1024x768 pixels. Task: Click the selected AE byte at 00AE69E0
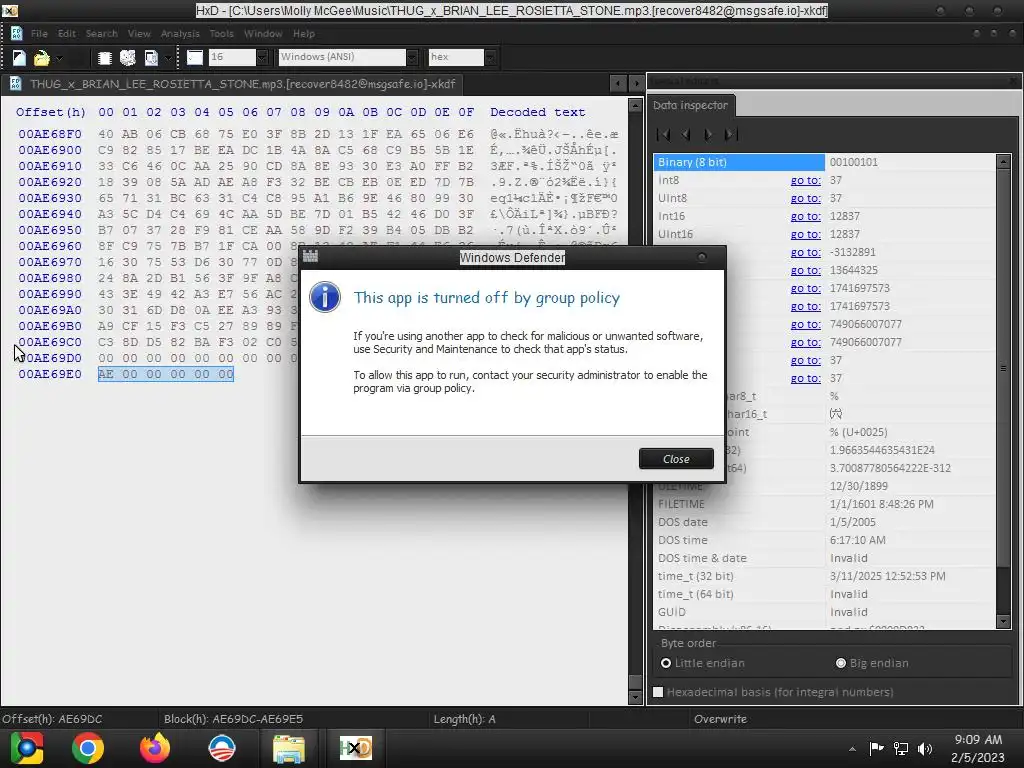click(106, 374)
